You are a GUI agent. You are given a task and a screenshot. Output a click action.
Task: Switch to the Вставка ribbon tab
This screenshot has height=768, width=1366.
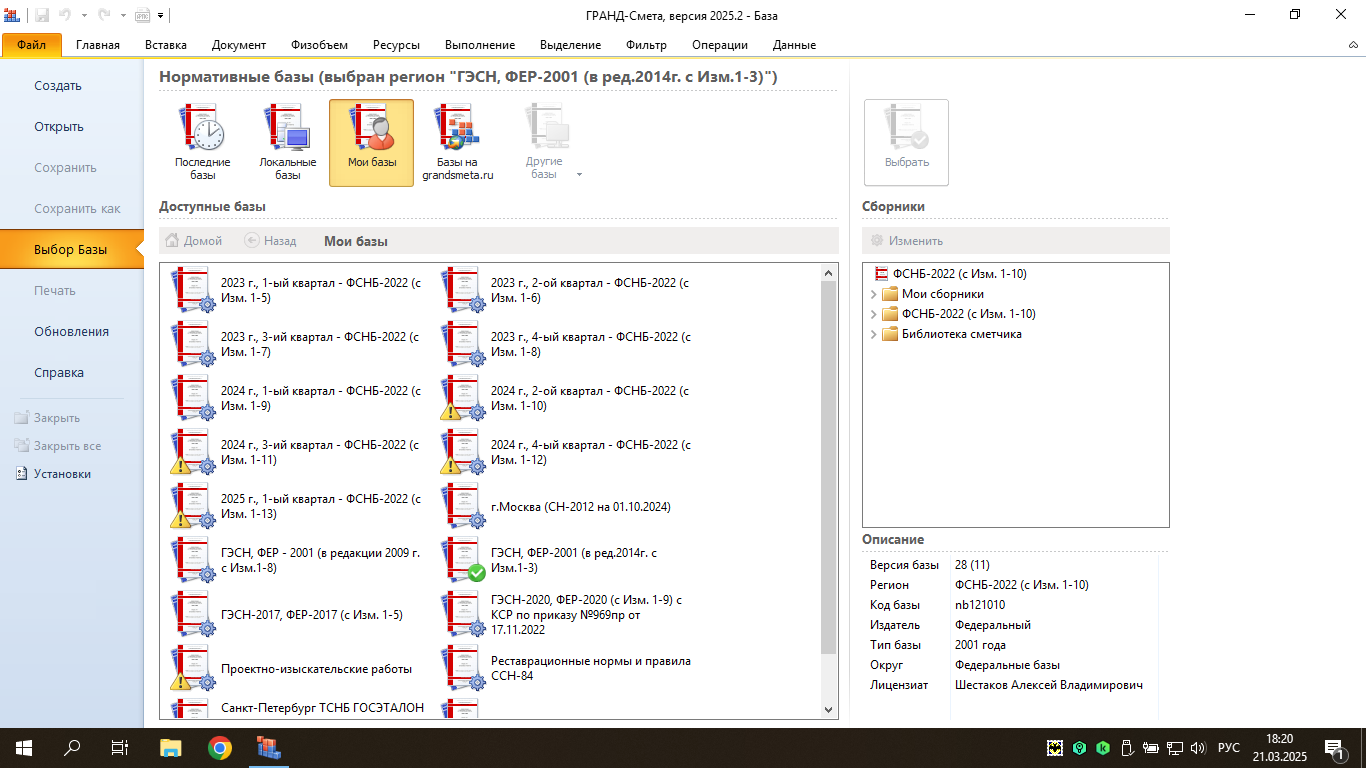(x=166, y=45)
